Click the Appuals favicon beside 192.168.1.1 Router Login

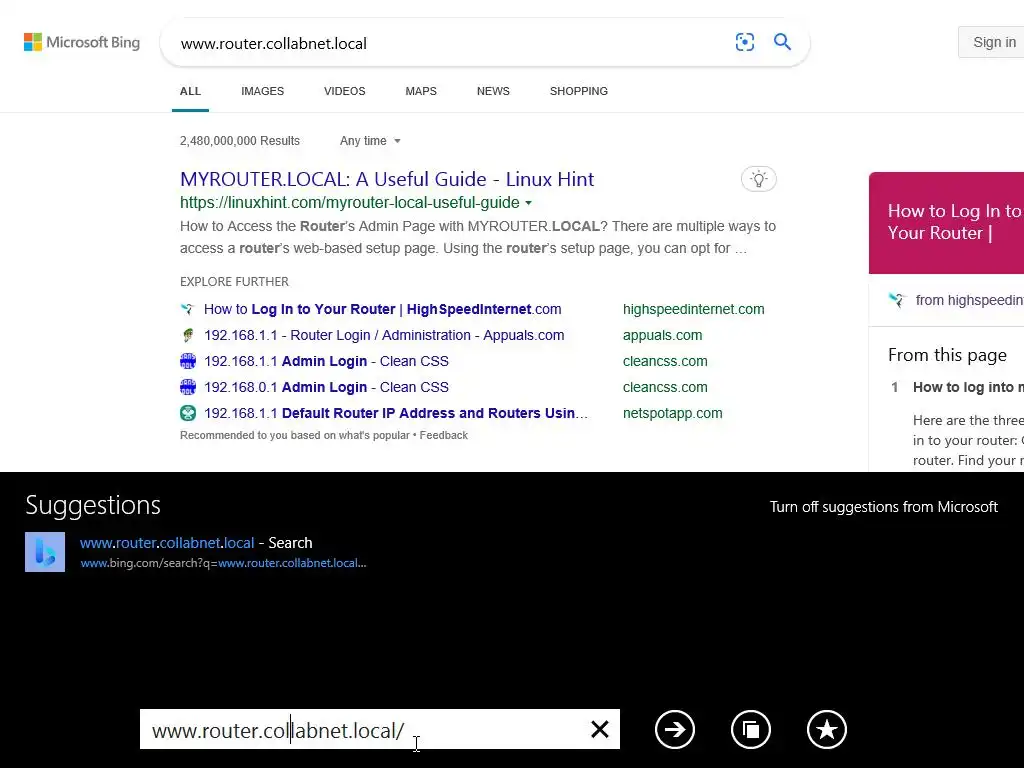click(187, 335)
